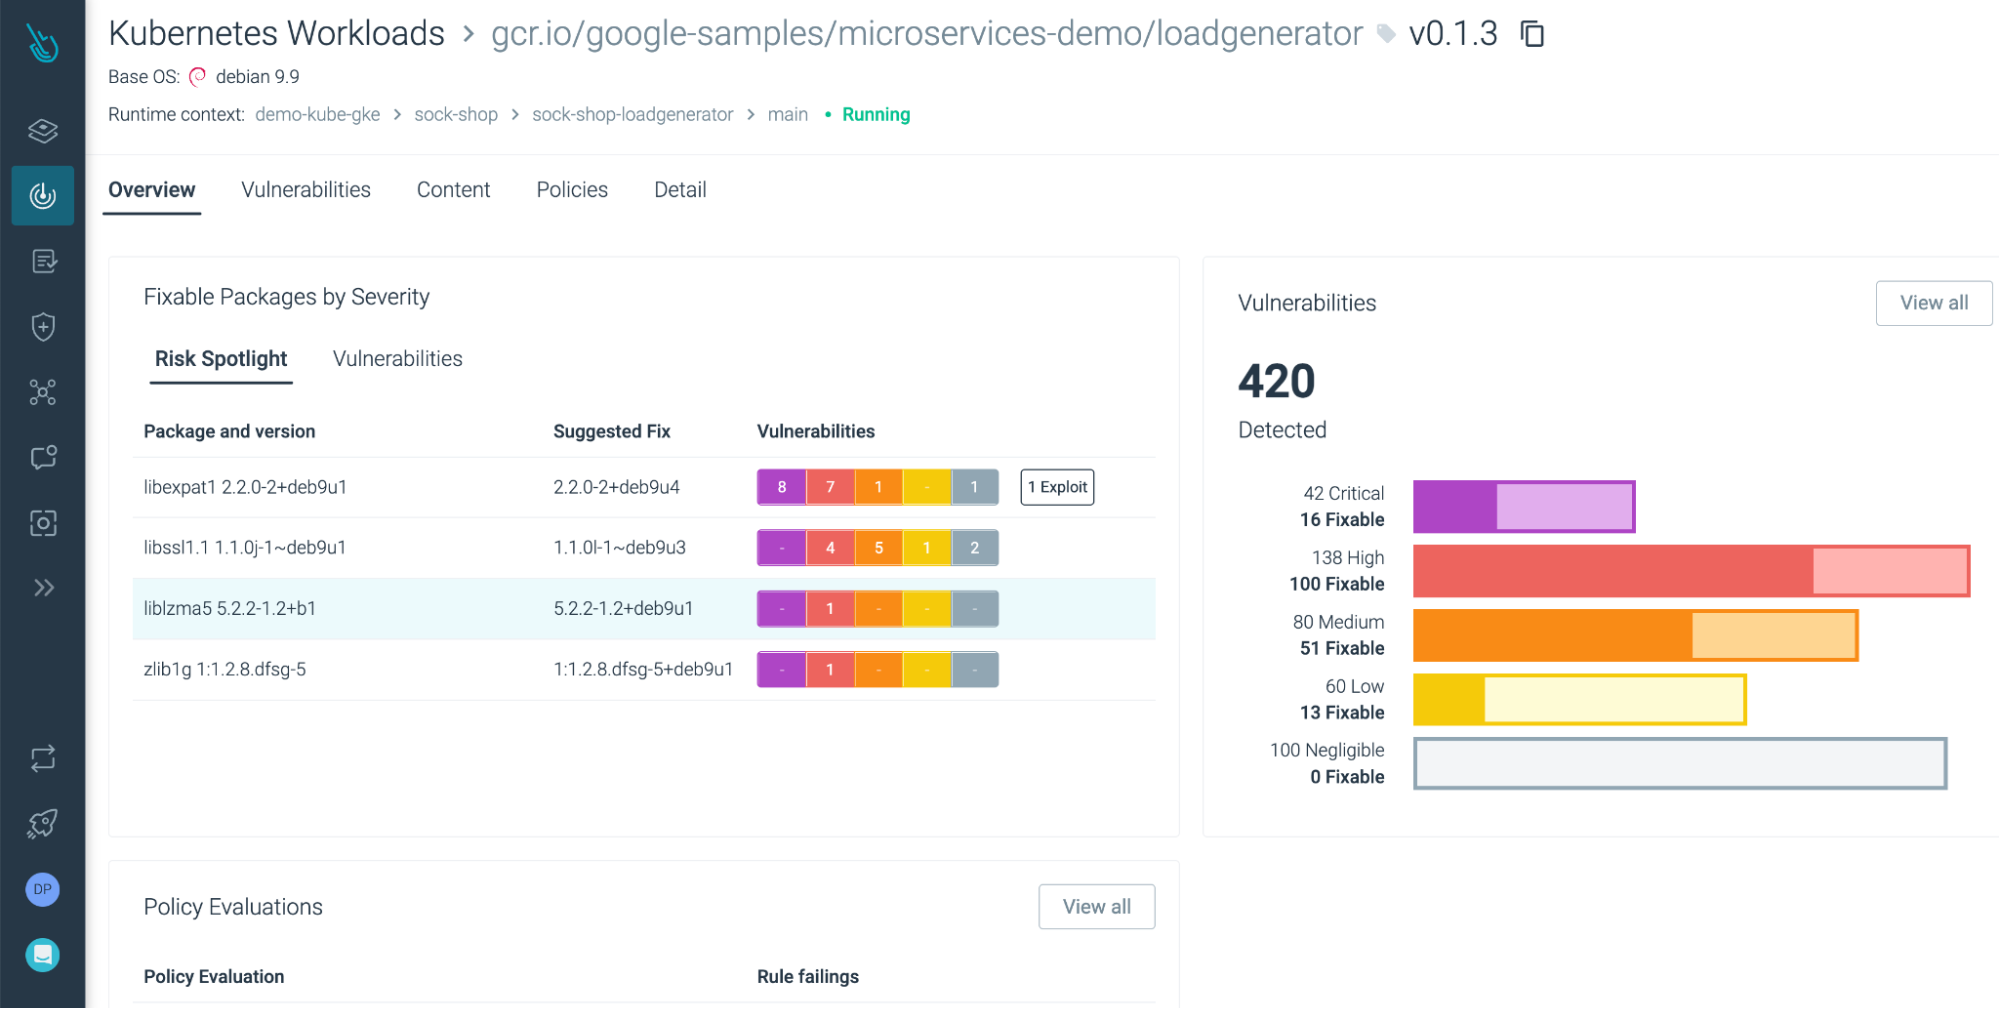Launch the rocket getting-started icon

coord(42,823)
